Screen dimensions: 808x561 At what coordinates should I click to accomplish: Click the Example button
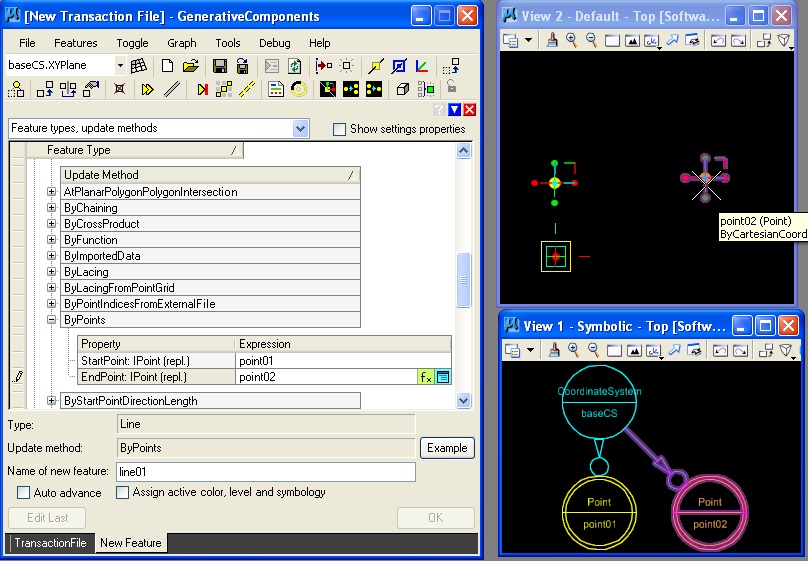[x=447, y=448]
